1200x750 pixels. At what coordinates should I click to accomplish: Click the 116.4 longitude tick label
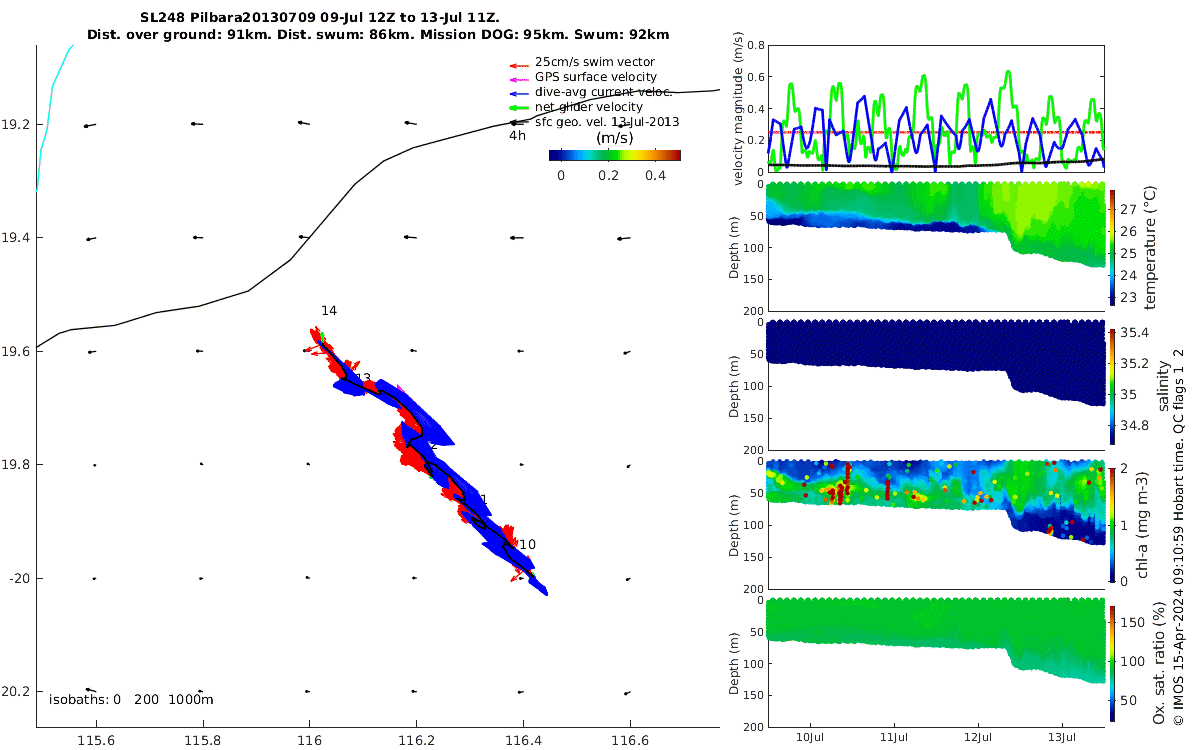pos(523,739)
